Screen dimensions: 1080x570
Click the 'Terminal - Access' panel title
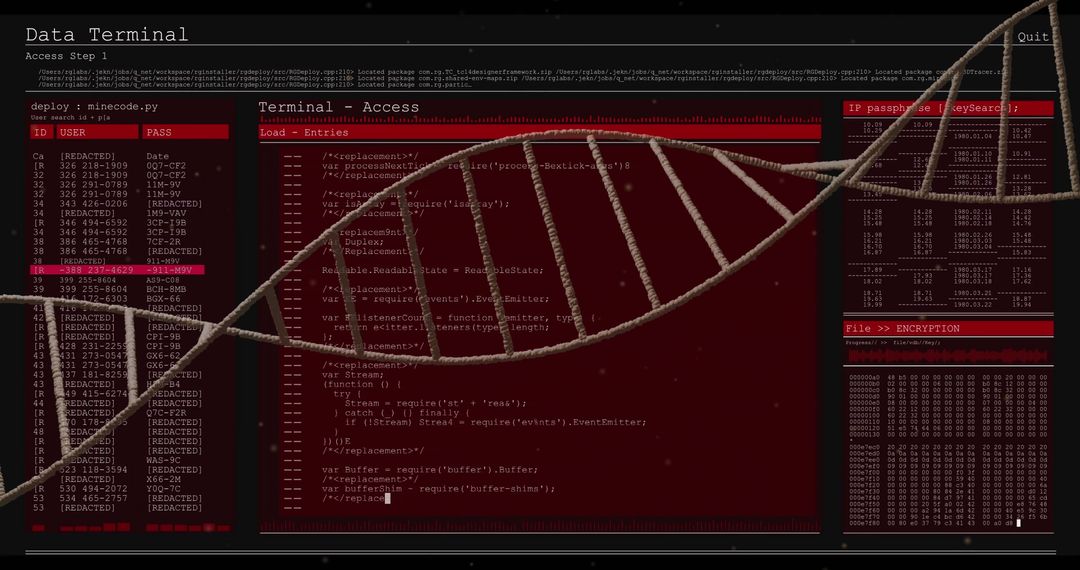pos(338,107)
